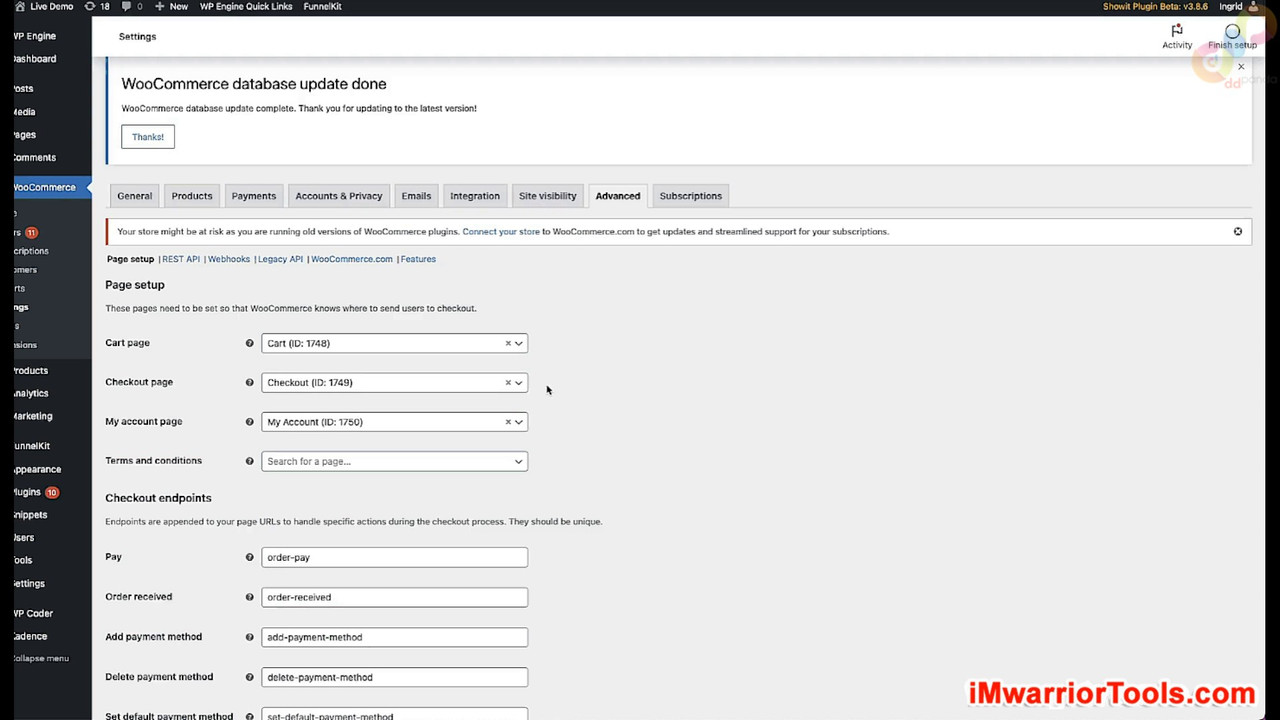Select the Advanced settings tab
The width and height of the screenshot is (1280, 720).
[618, 196]
